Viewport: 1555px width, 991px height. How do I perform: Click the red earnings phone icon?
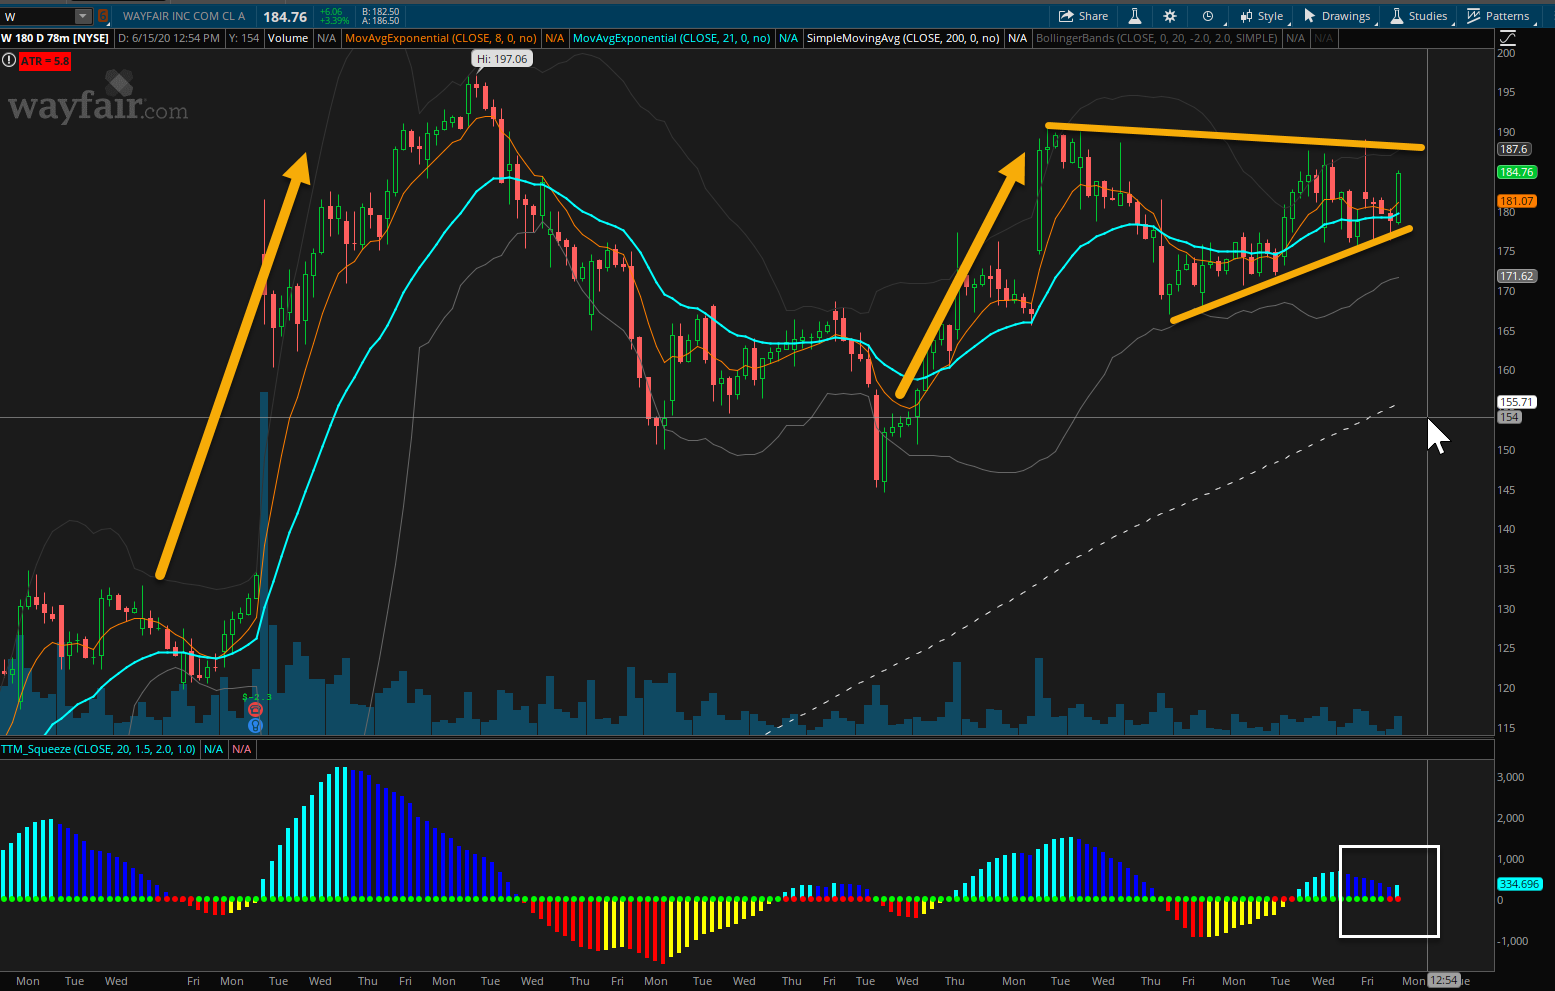255,709
